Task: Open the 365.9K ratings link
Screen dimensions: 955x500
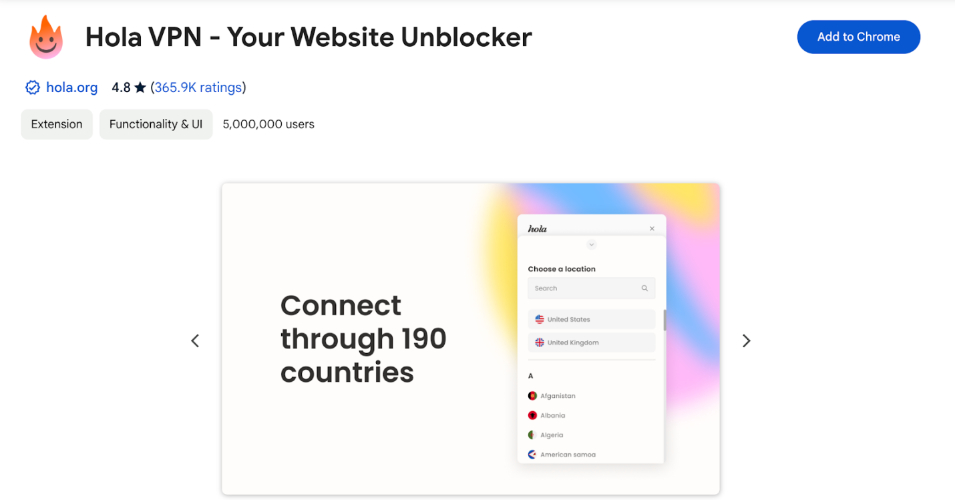Action: (x=199, y=88)
